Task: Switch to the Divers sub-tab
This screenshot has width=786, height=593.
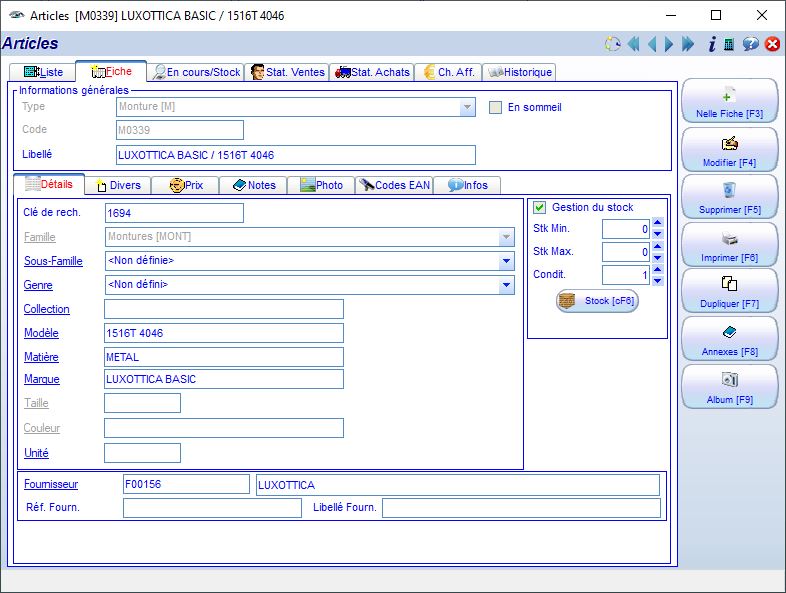Action: point(118,185)
